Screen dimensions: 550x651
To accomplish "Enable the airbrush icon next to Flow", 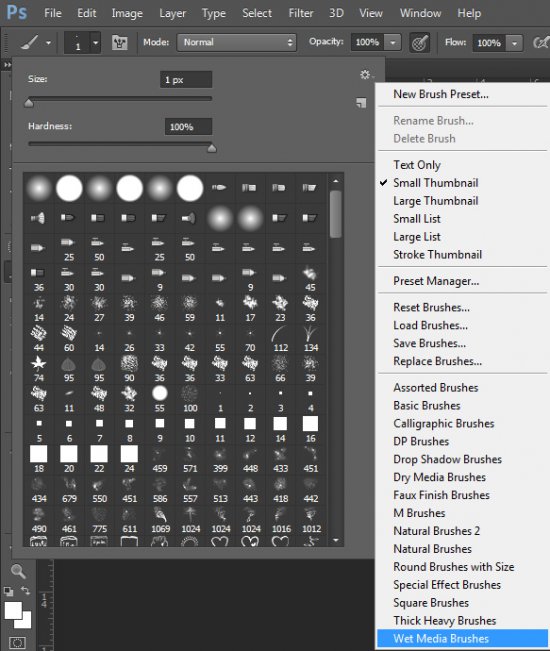I will (541, 42).
